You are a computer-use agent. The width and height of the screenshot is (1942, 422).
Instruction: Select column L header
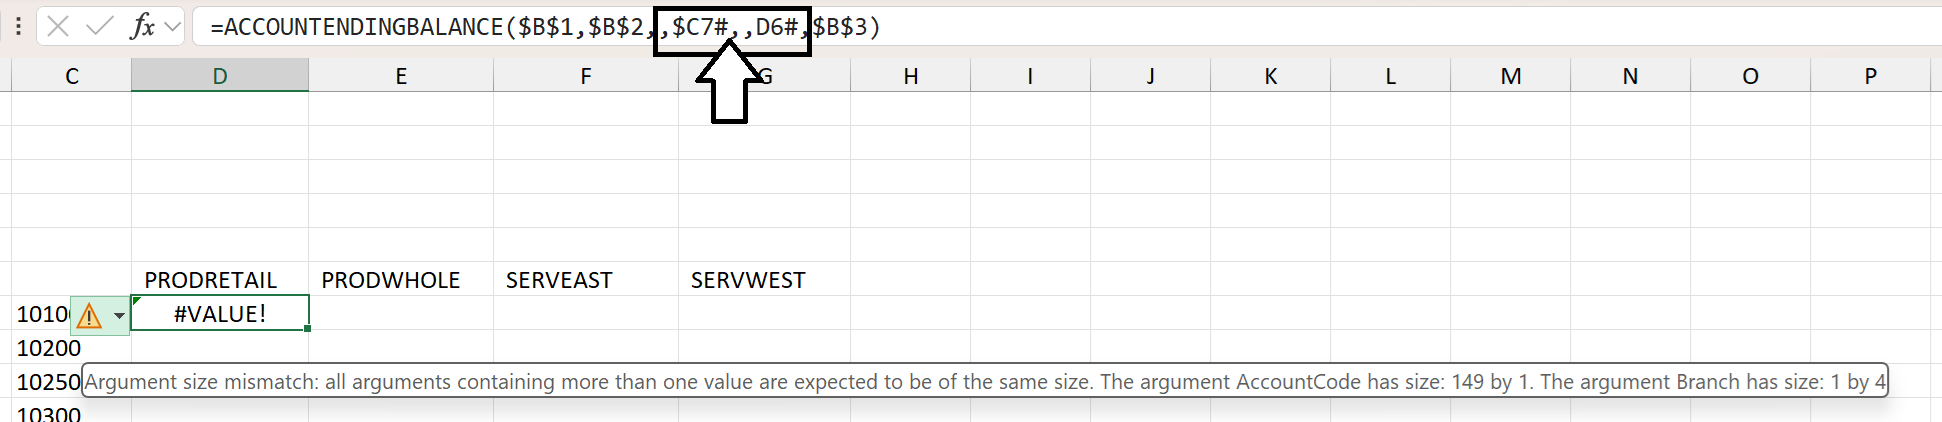pos(1390,76)
